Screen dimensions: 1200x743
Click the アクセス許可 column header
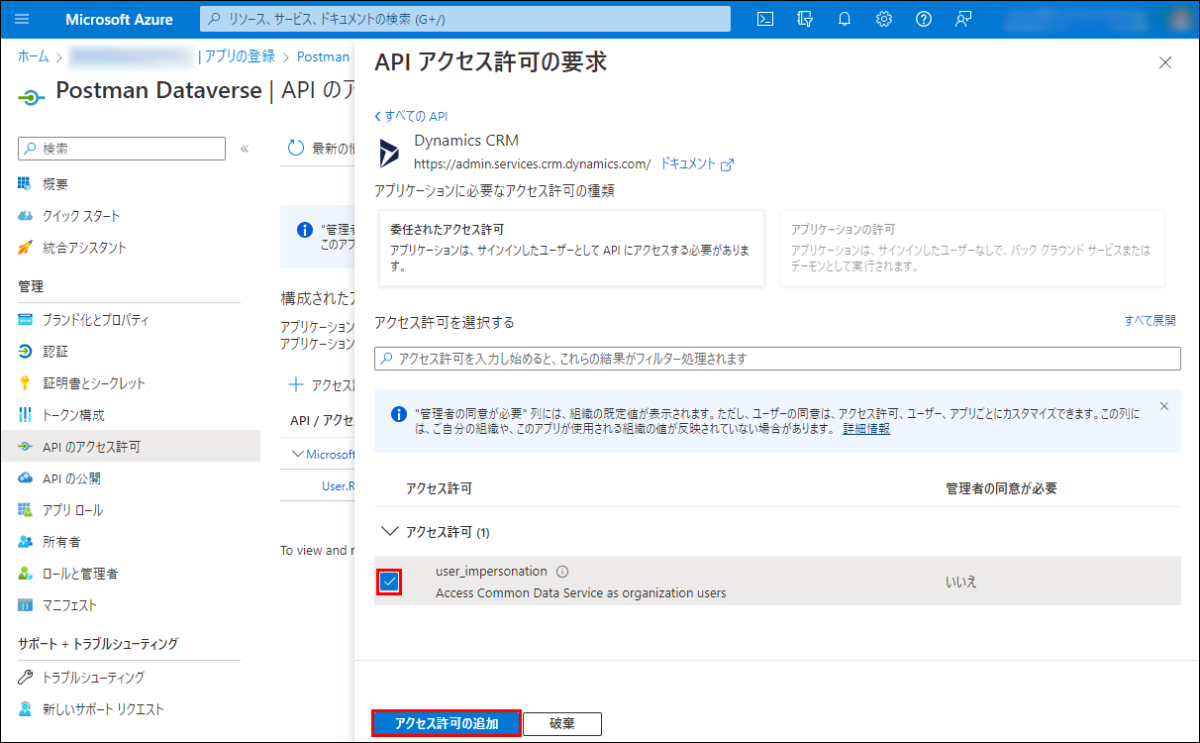pyautogui.click(x=439, y=489)
